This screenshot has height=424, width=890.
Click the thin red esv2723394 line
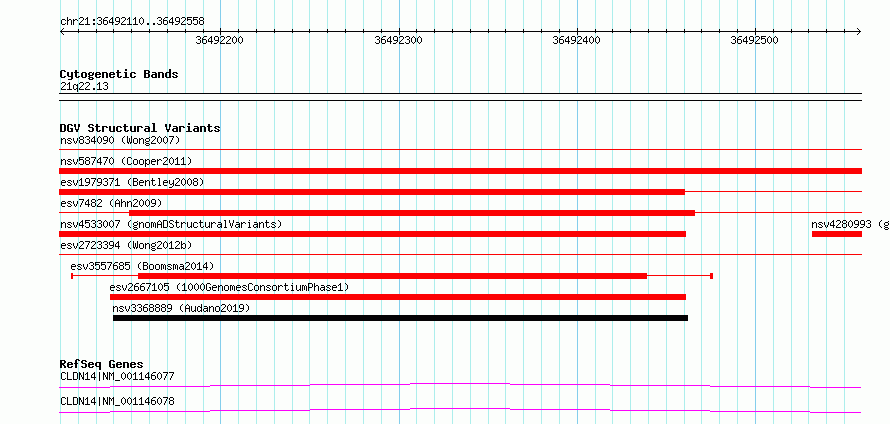coord(460,254)
